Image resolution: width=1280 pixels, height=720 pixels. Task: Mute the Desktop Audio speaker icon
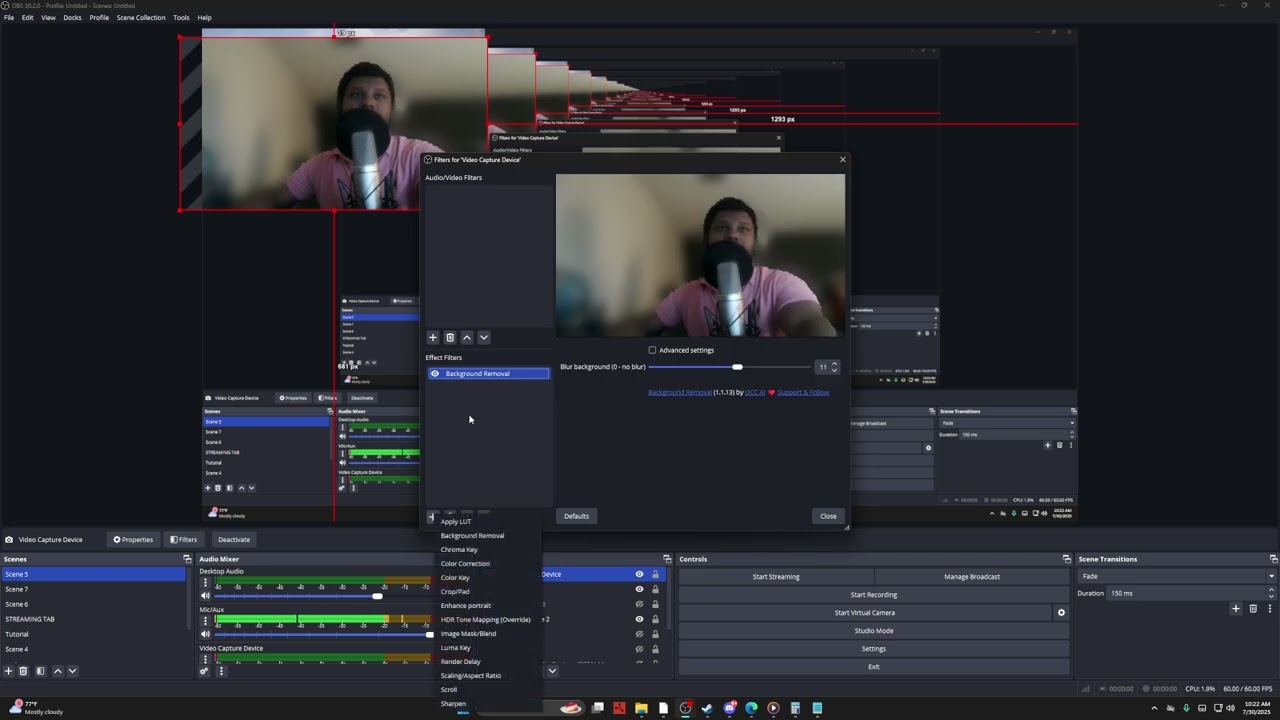[205, 596]
